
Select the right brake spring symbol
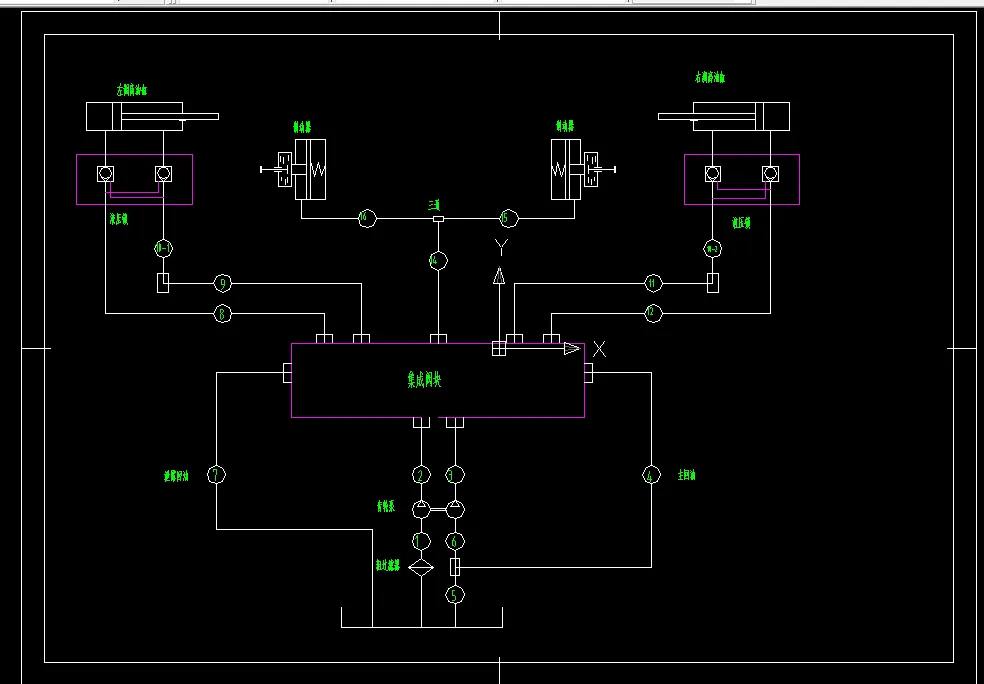pos(559,169)
